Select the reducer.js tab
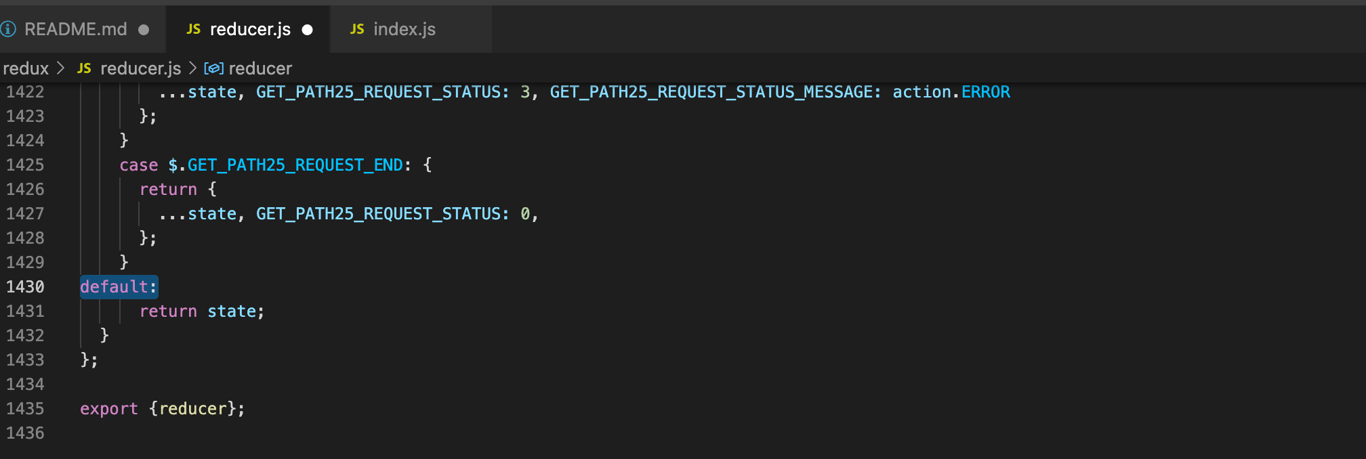 pyautogui.click(x=250, y=29)
